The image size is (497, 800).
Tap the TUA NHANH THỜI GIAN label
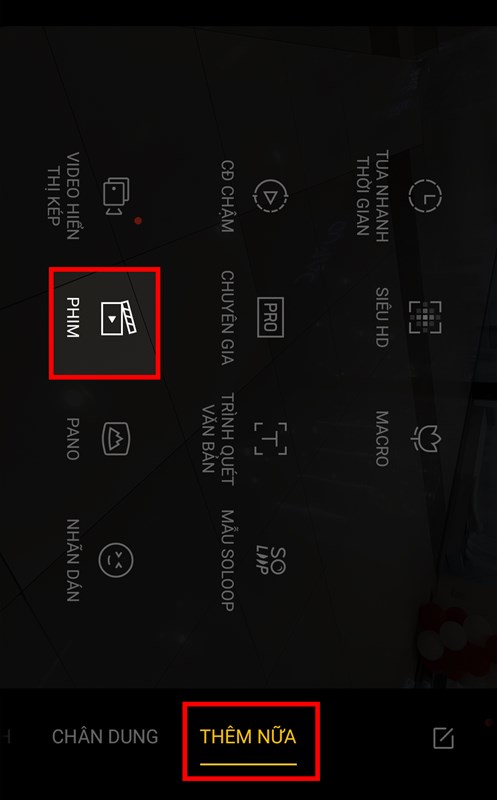[x=372, y=195]
